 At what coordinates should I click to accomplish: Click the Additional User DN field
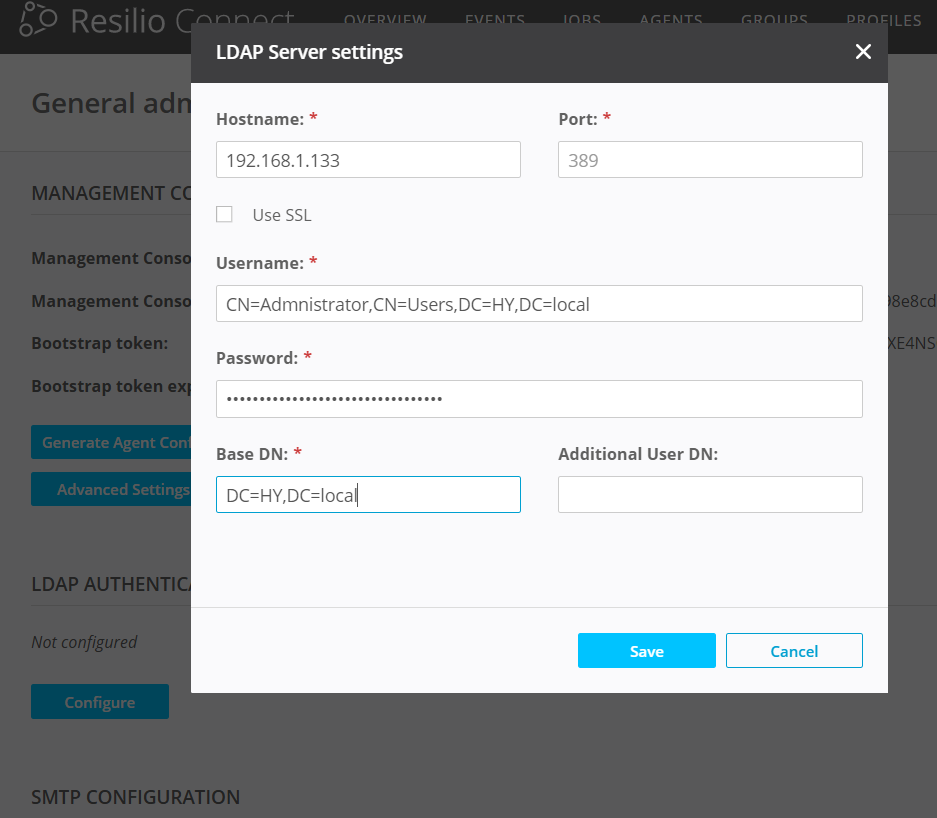point(710,494)
